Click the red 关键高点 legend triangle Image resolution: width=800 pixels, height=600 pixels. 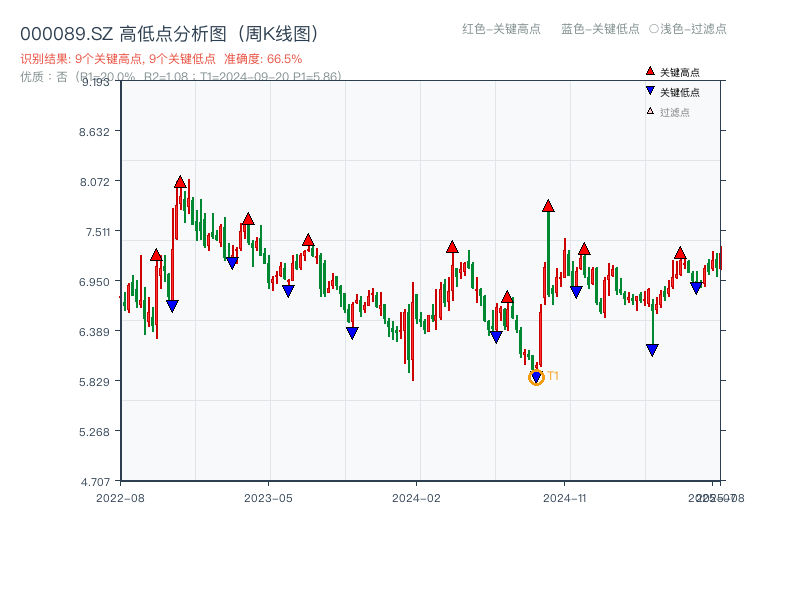pyautogui.click(x=650, y=72)
